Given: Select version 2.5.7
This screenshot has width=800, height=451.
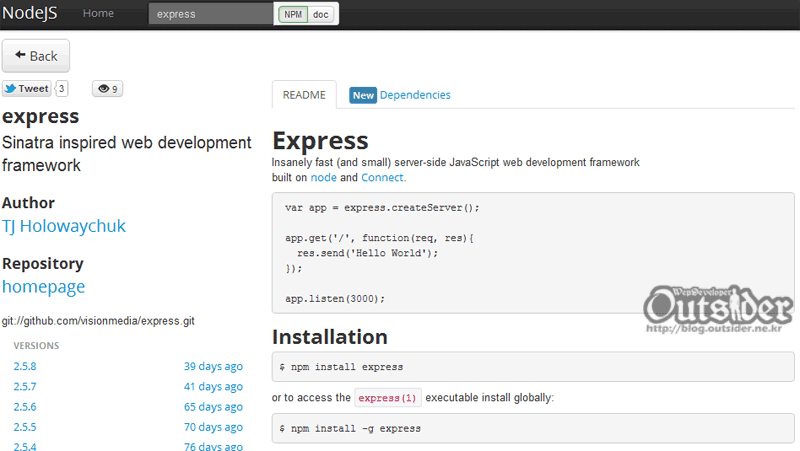Looking at the screenshot, I should [x=25, y=387].
